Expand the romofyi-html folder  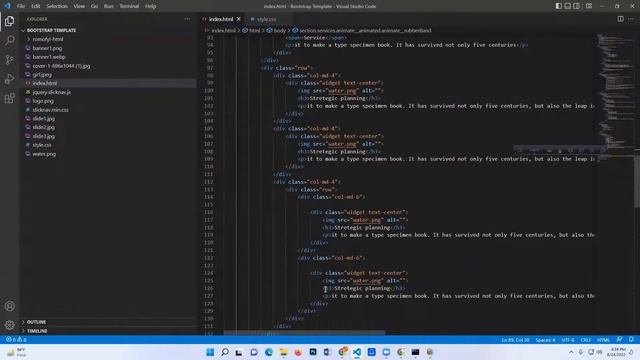(48, 39)
